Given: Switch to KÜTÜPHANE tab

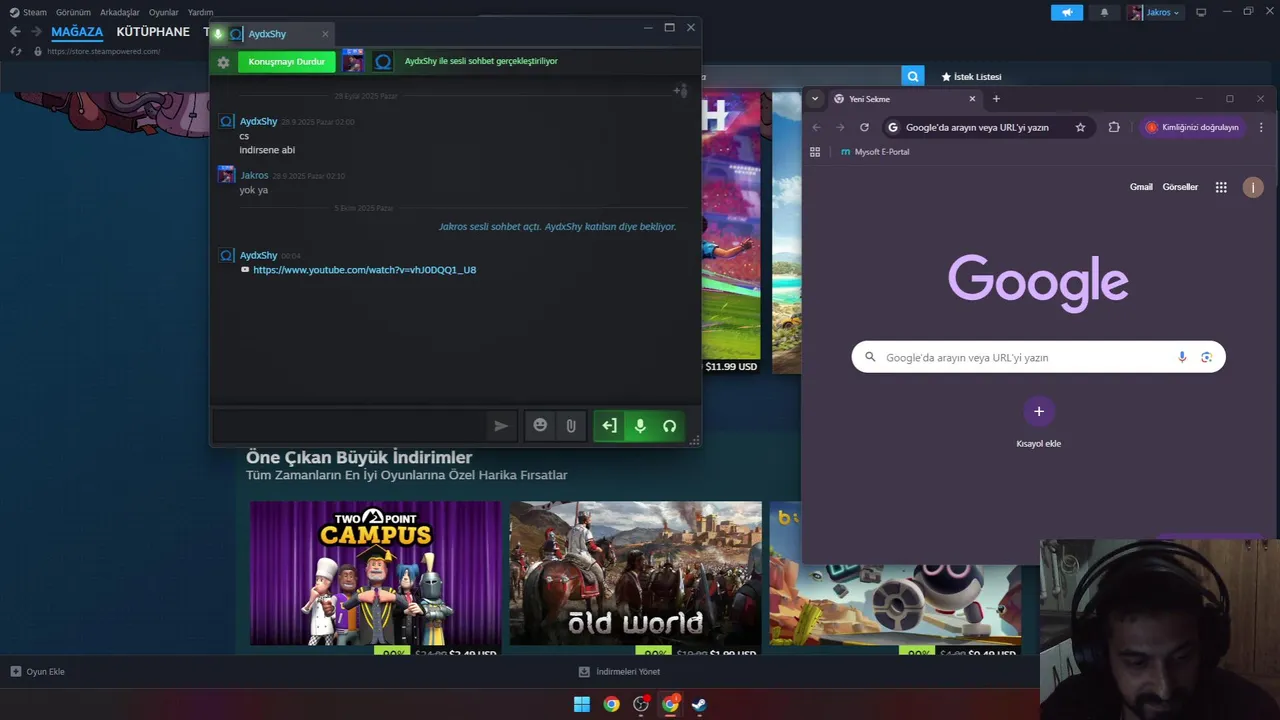Looking at the screenshot, I should (153, 32).
